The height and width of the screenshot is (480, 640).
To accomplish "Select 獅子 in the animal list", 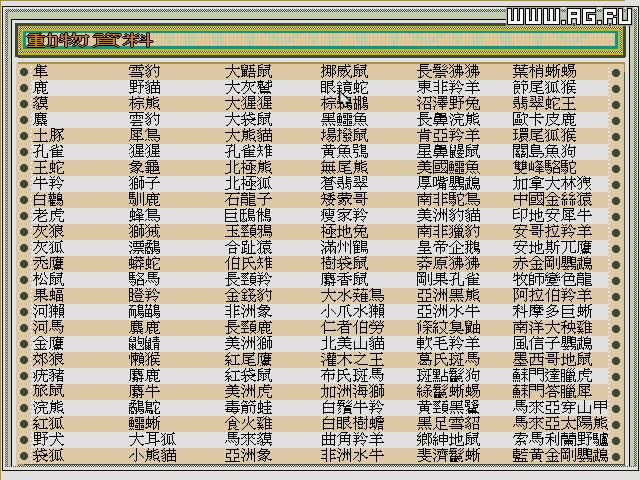I will coord(144,183).
